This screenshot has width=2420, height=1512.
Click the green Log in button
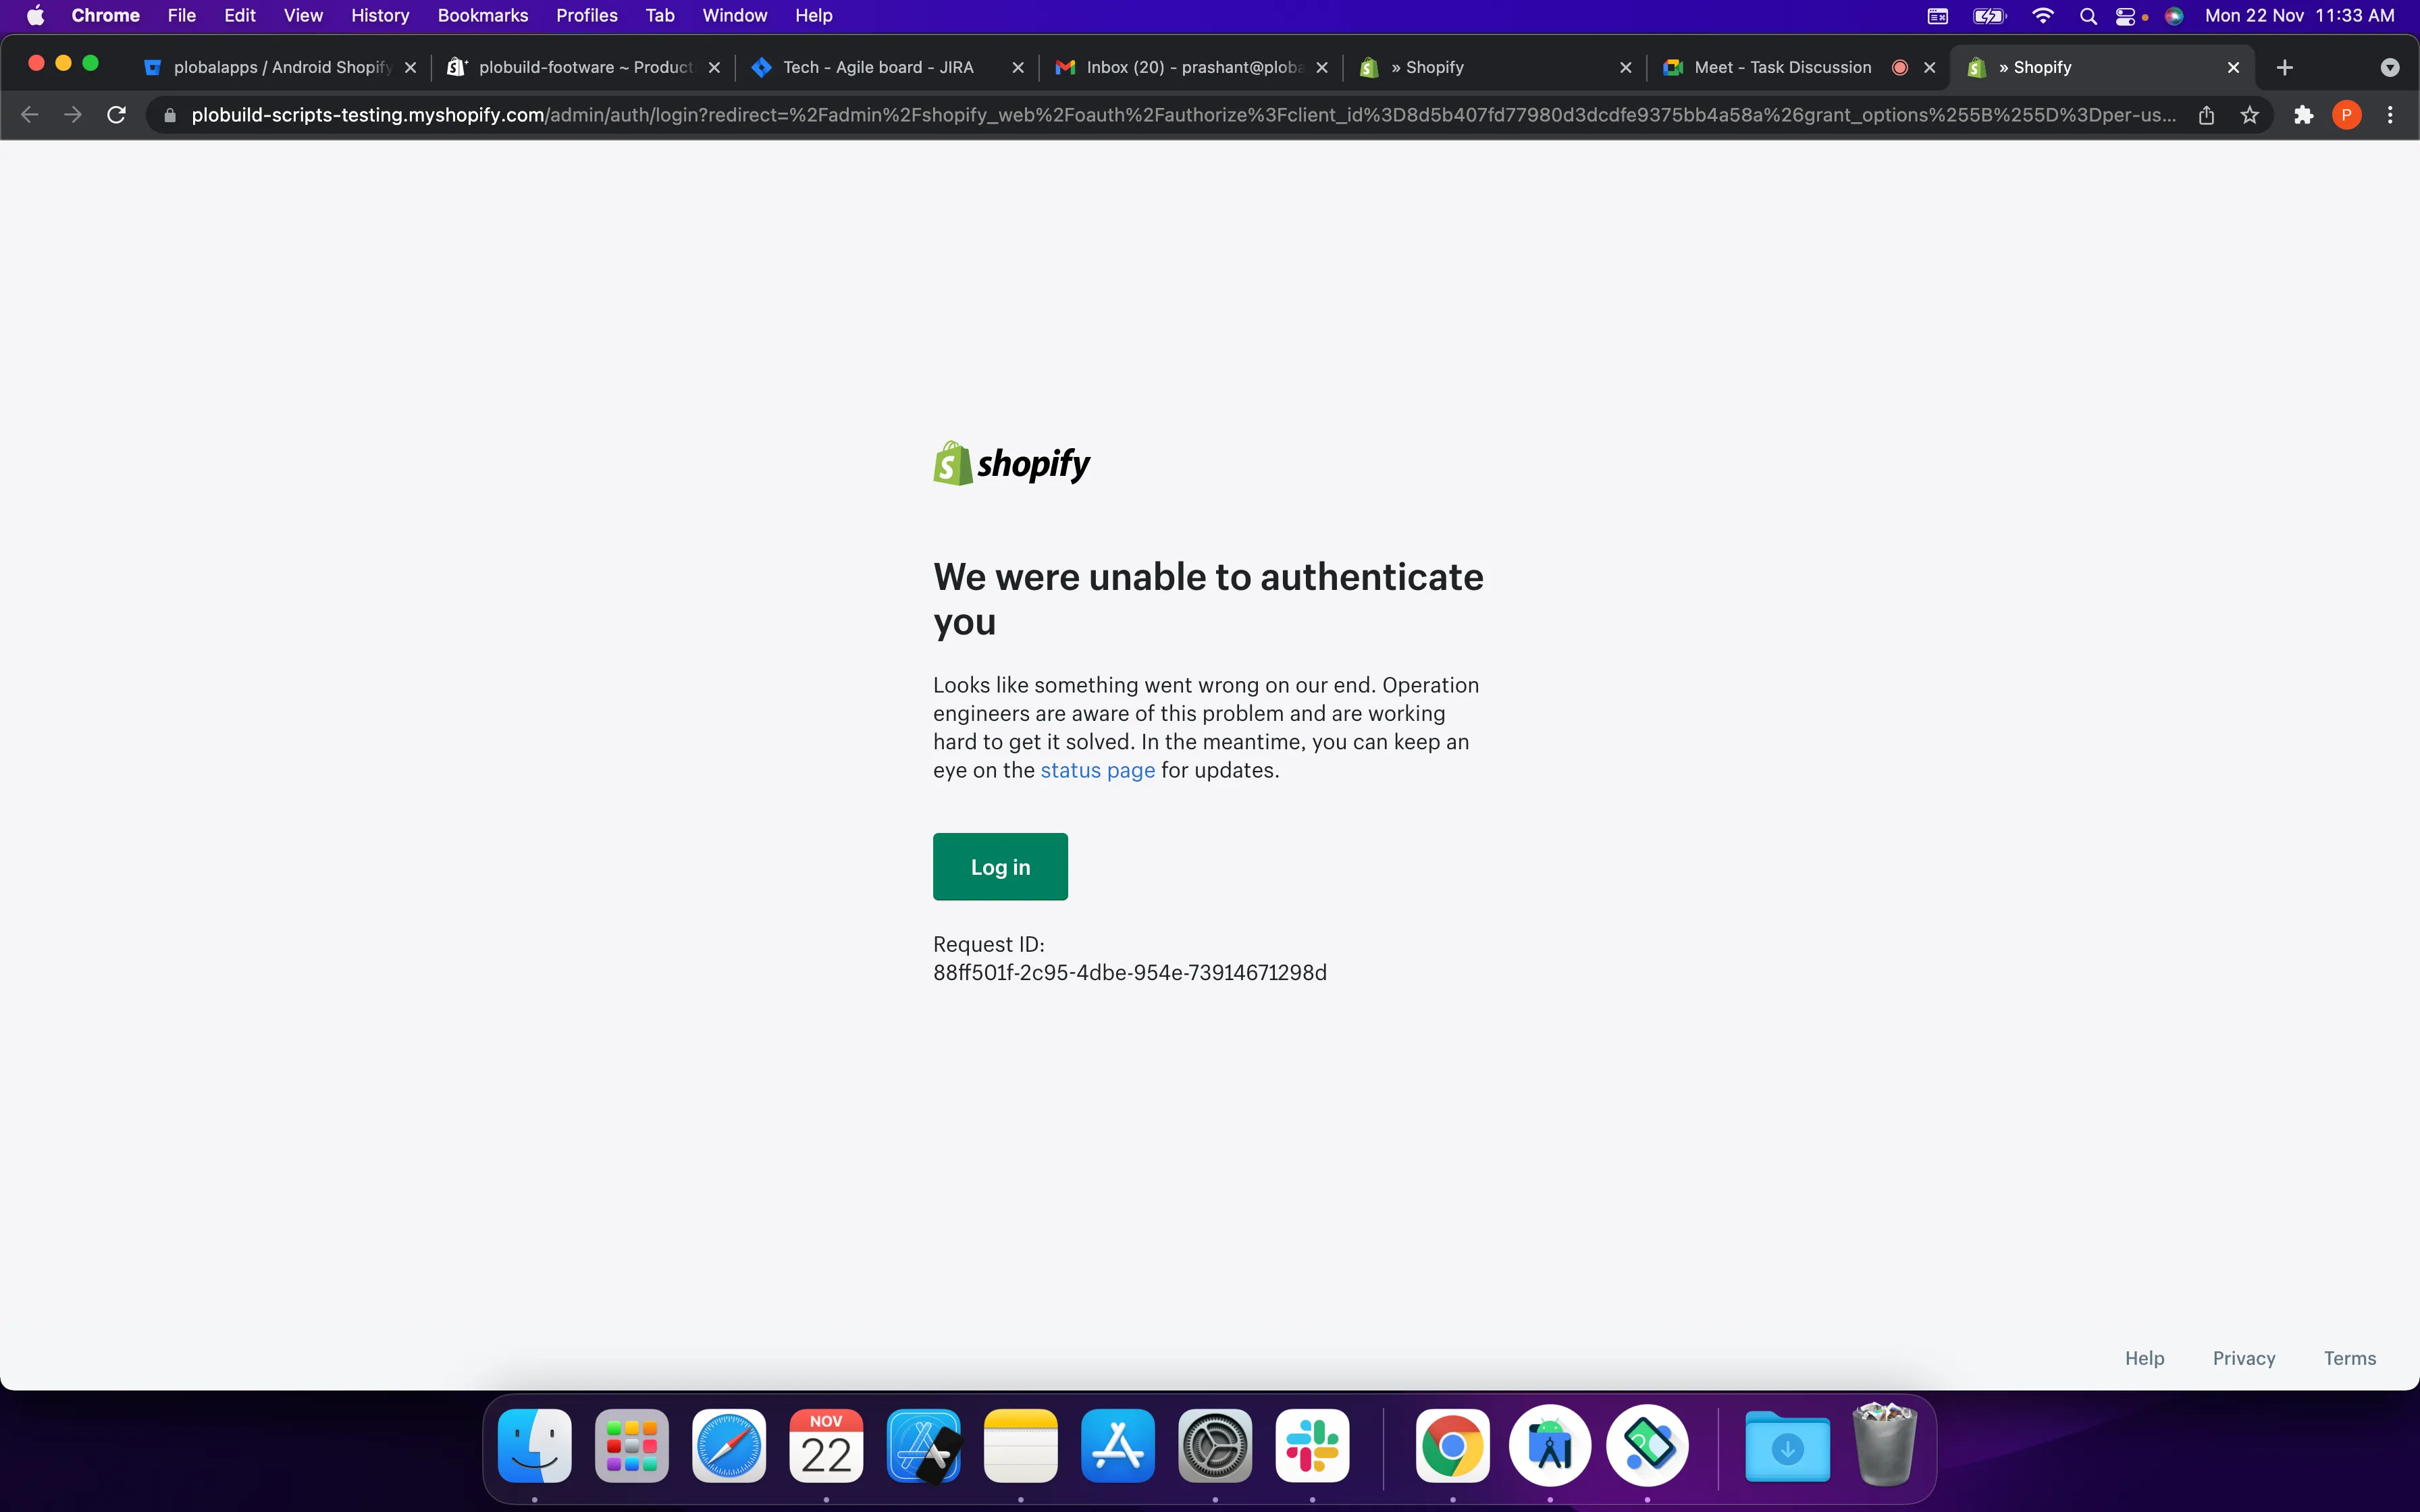point(1000,866)
